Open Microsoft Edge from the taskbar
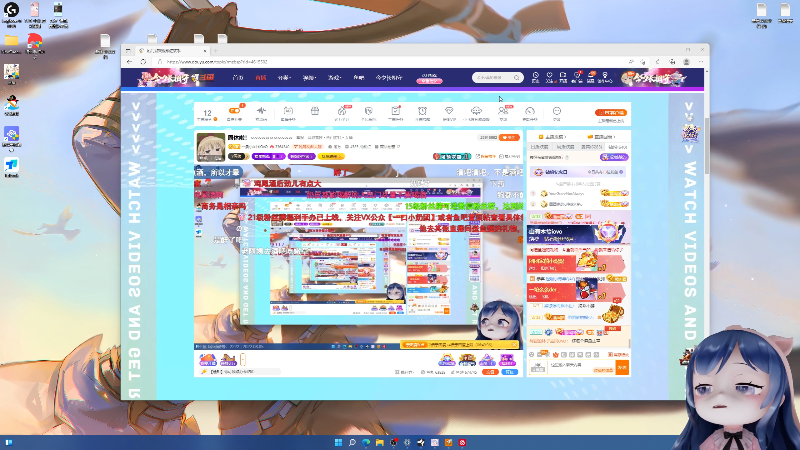This screenshot has height=450, width=800. coord(366,442)
